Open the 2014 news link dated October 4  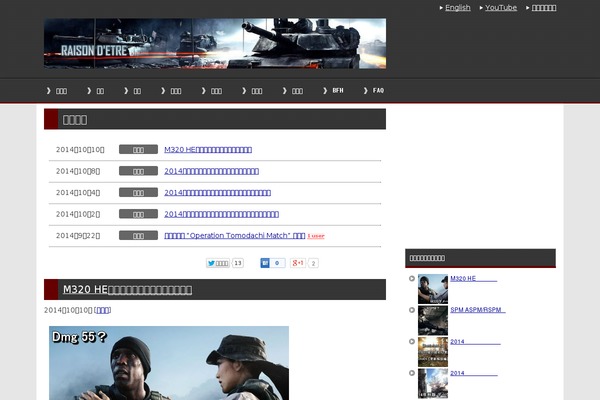217,193
